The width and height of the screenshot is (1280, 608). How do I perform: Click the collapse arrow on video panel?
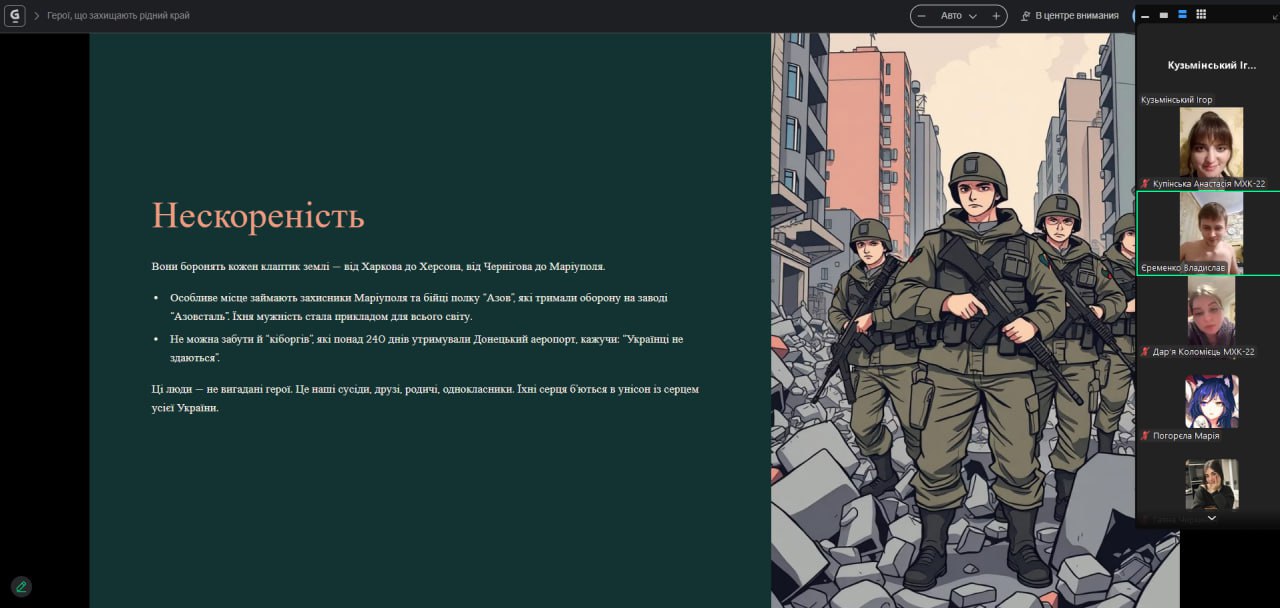coord(1211,518)
